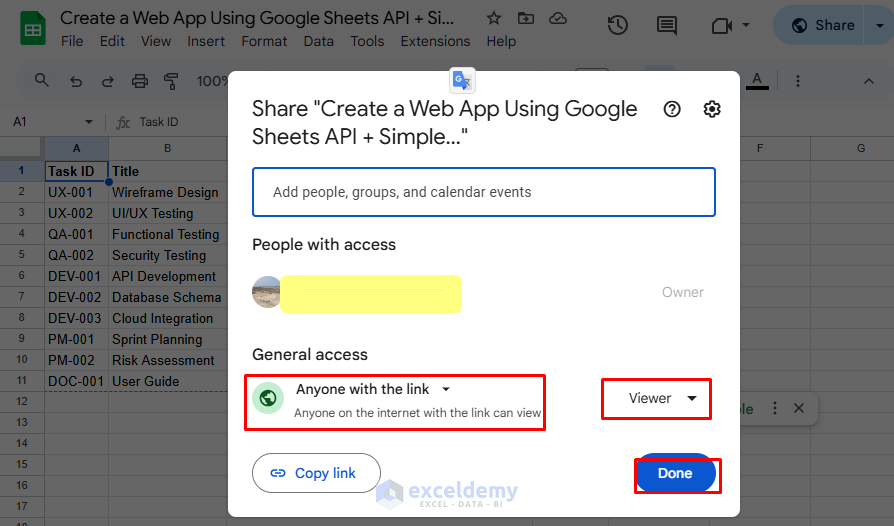
Task: Click the owner's profile avatar
Action: pyautogui.click(x=267, y=292)
